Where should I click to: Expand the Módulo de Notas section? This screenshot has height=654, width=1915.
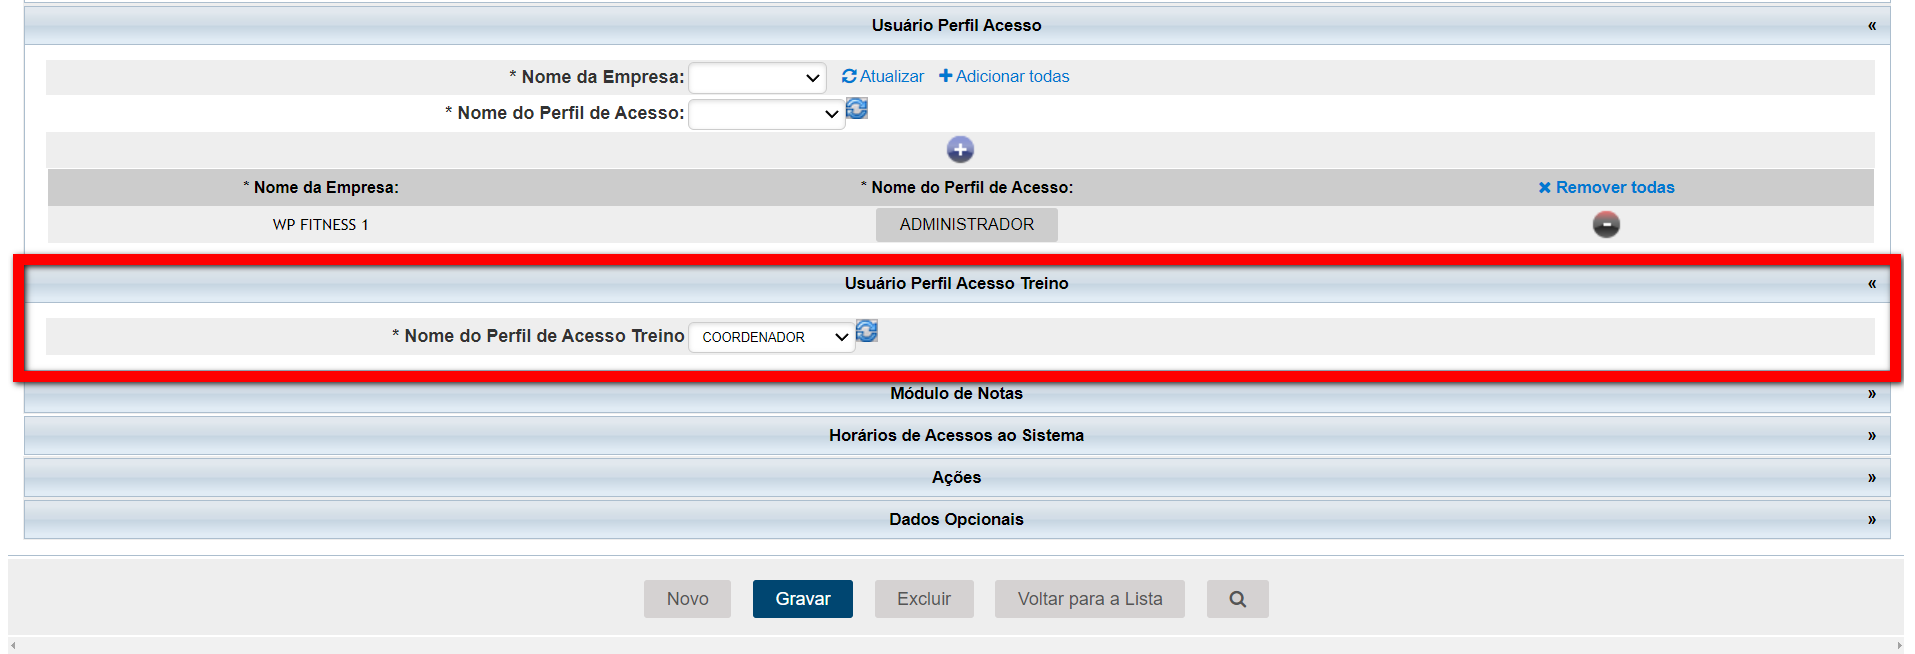pyautogui.click(x=1871, y=394)
